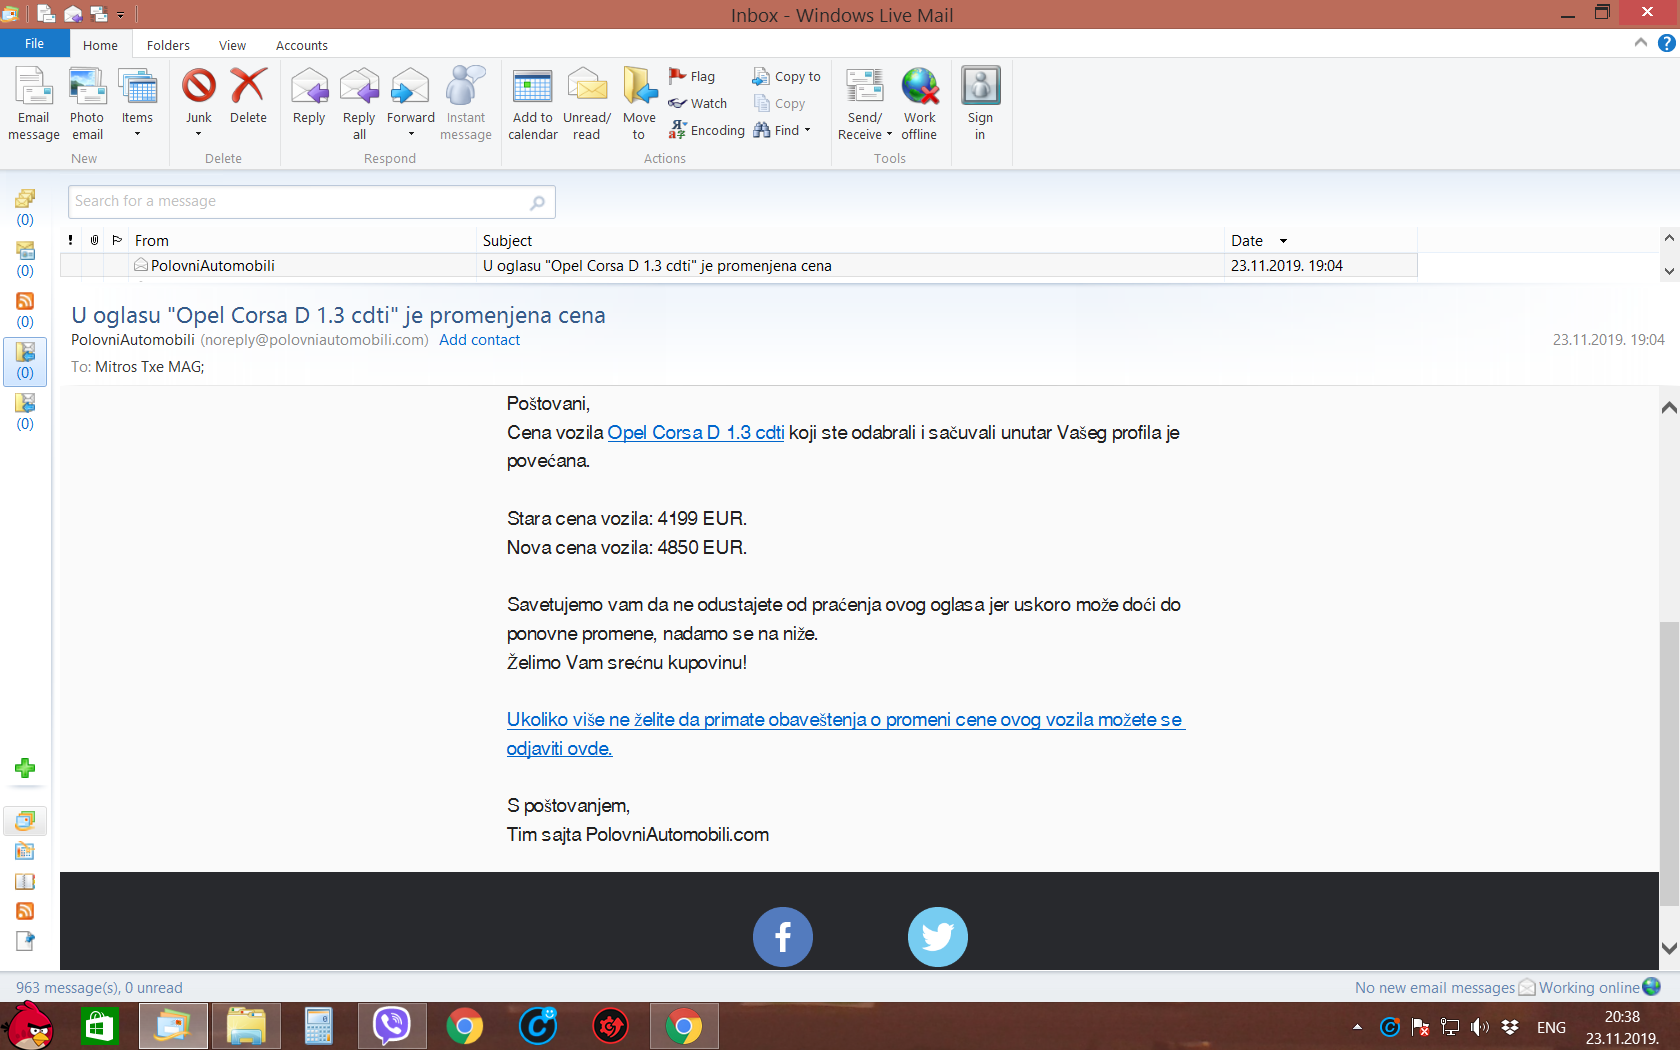Sort by priority exclamation column
This screenshot has width=1680, height=1050.
71,240
